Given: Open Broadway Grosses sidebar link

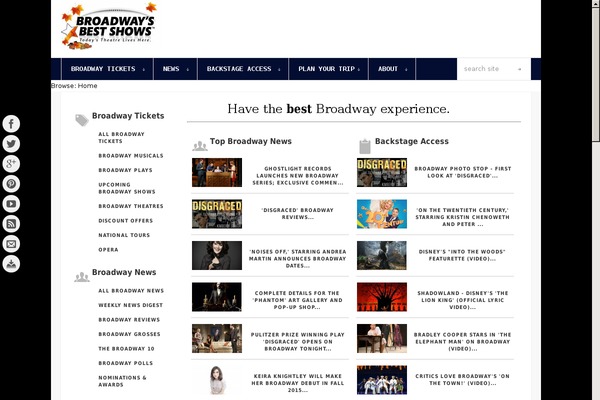Looking at the screenshot, I should pos(129,335).
